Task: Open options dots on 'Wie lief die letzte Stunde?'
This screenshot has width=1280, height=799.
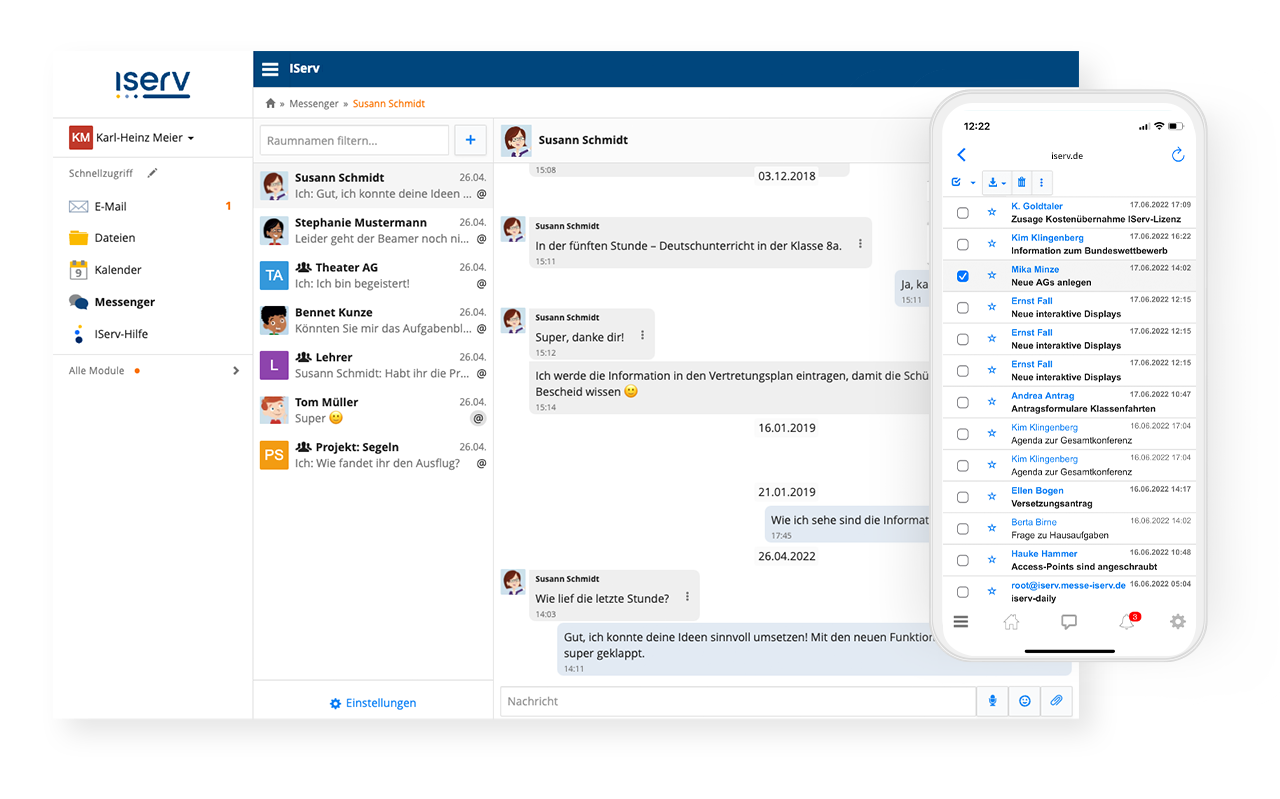Action: 687,597
